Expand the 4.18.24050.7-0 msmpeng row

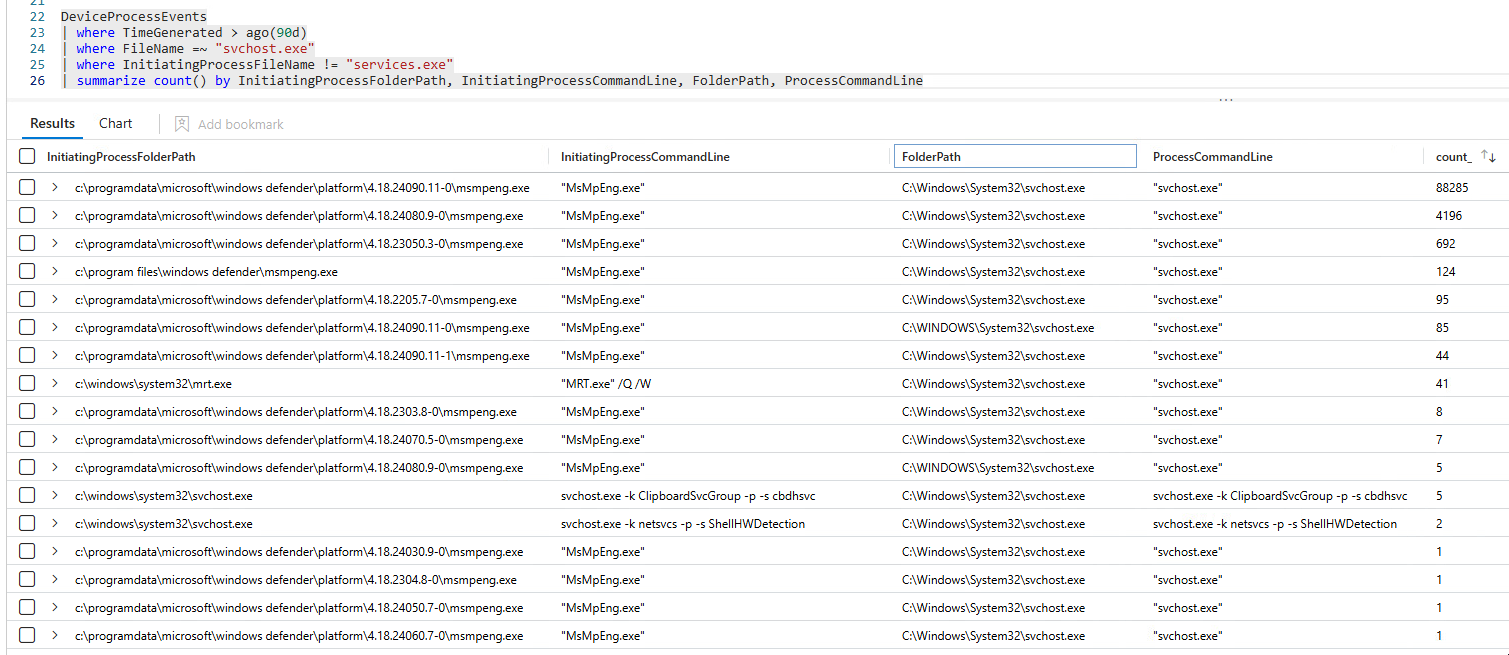pos(55,607)
